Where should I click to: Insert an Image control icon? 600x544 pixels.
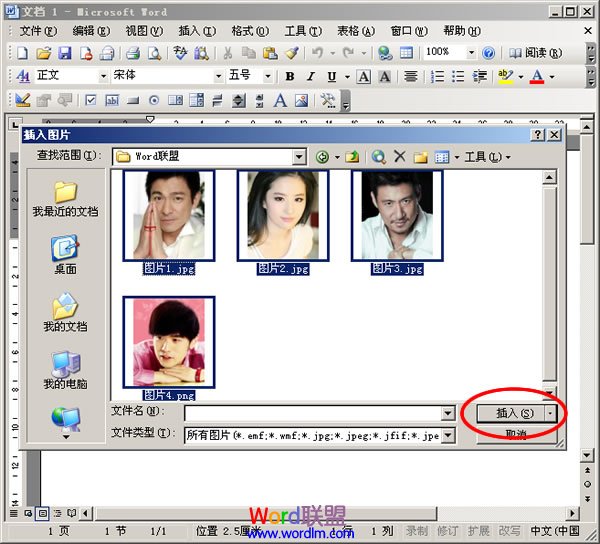(302, 101)
